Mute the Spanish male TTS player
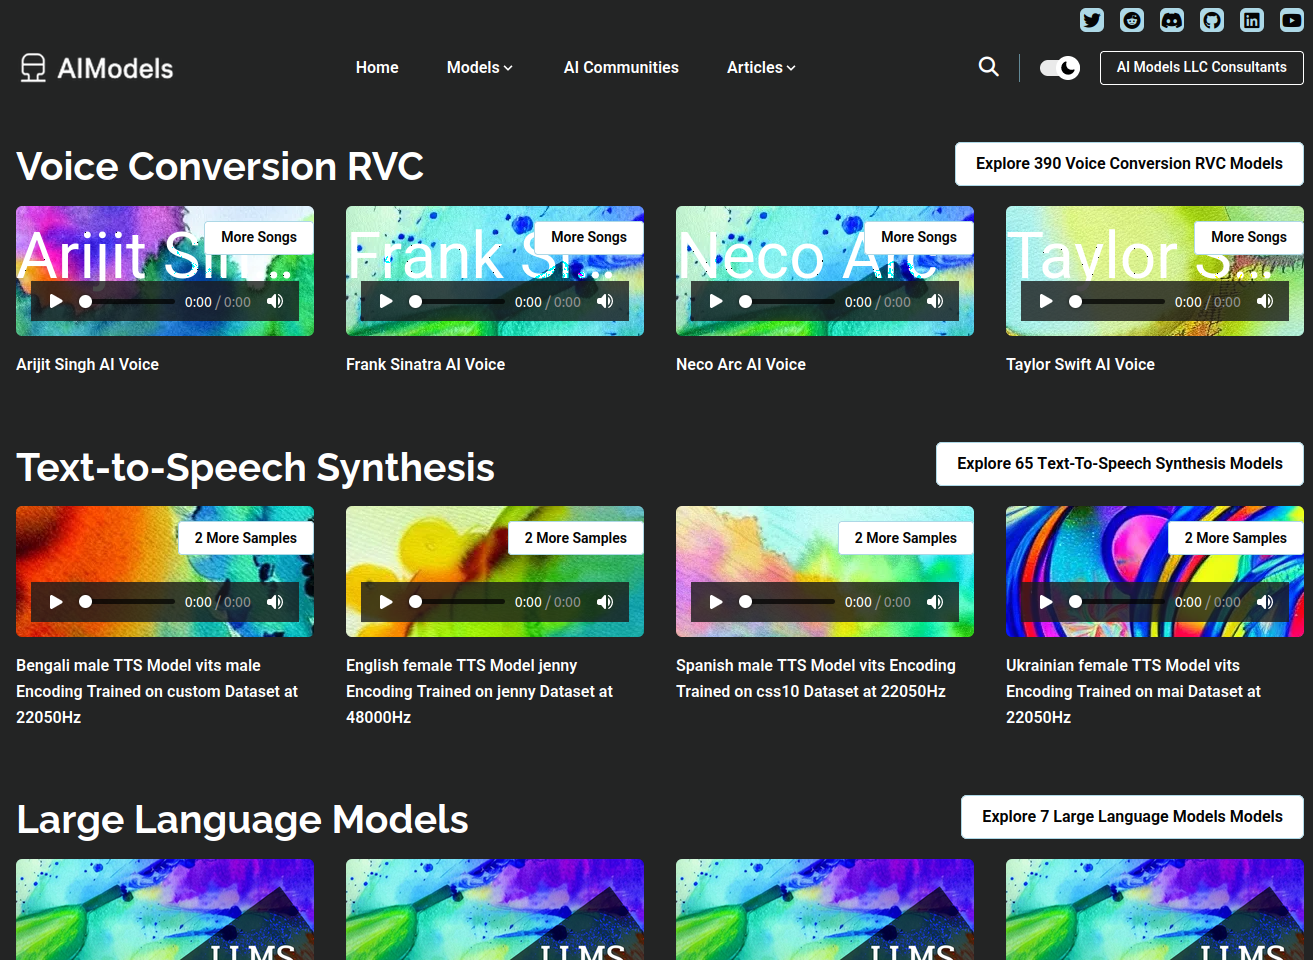This screenshot has height=960, width=1313. (935, 602)
